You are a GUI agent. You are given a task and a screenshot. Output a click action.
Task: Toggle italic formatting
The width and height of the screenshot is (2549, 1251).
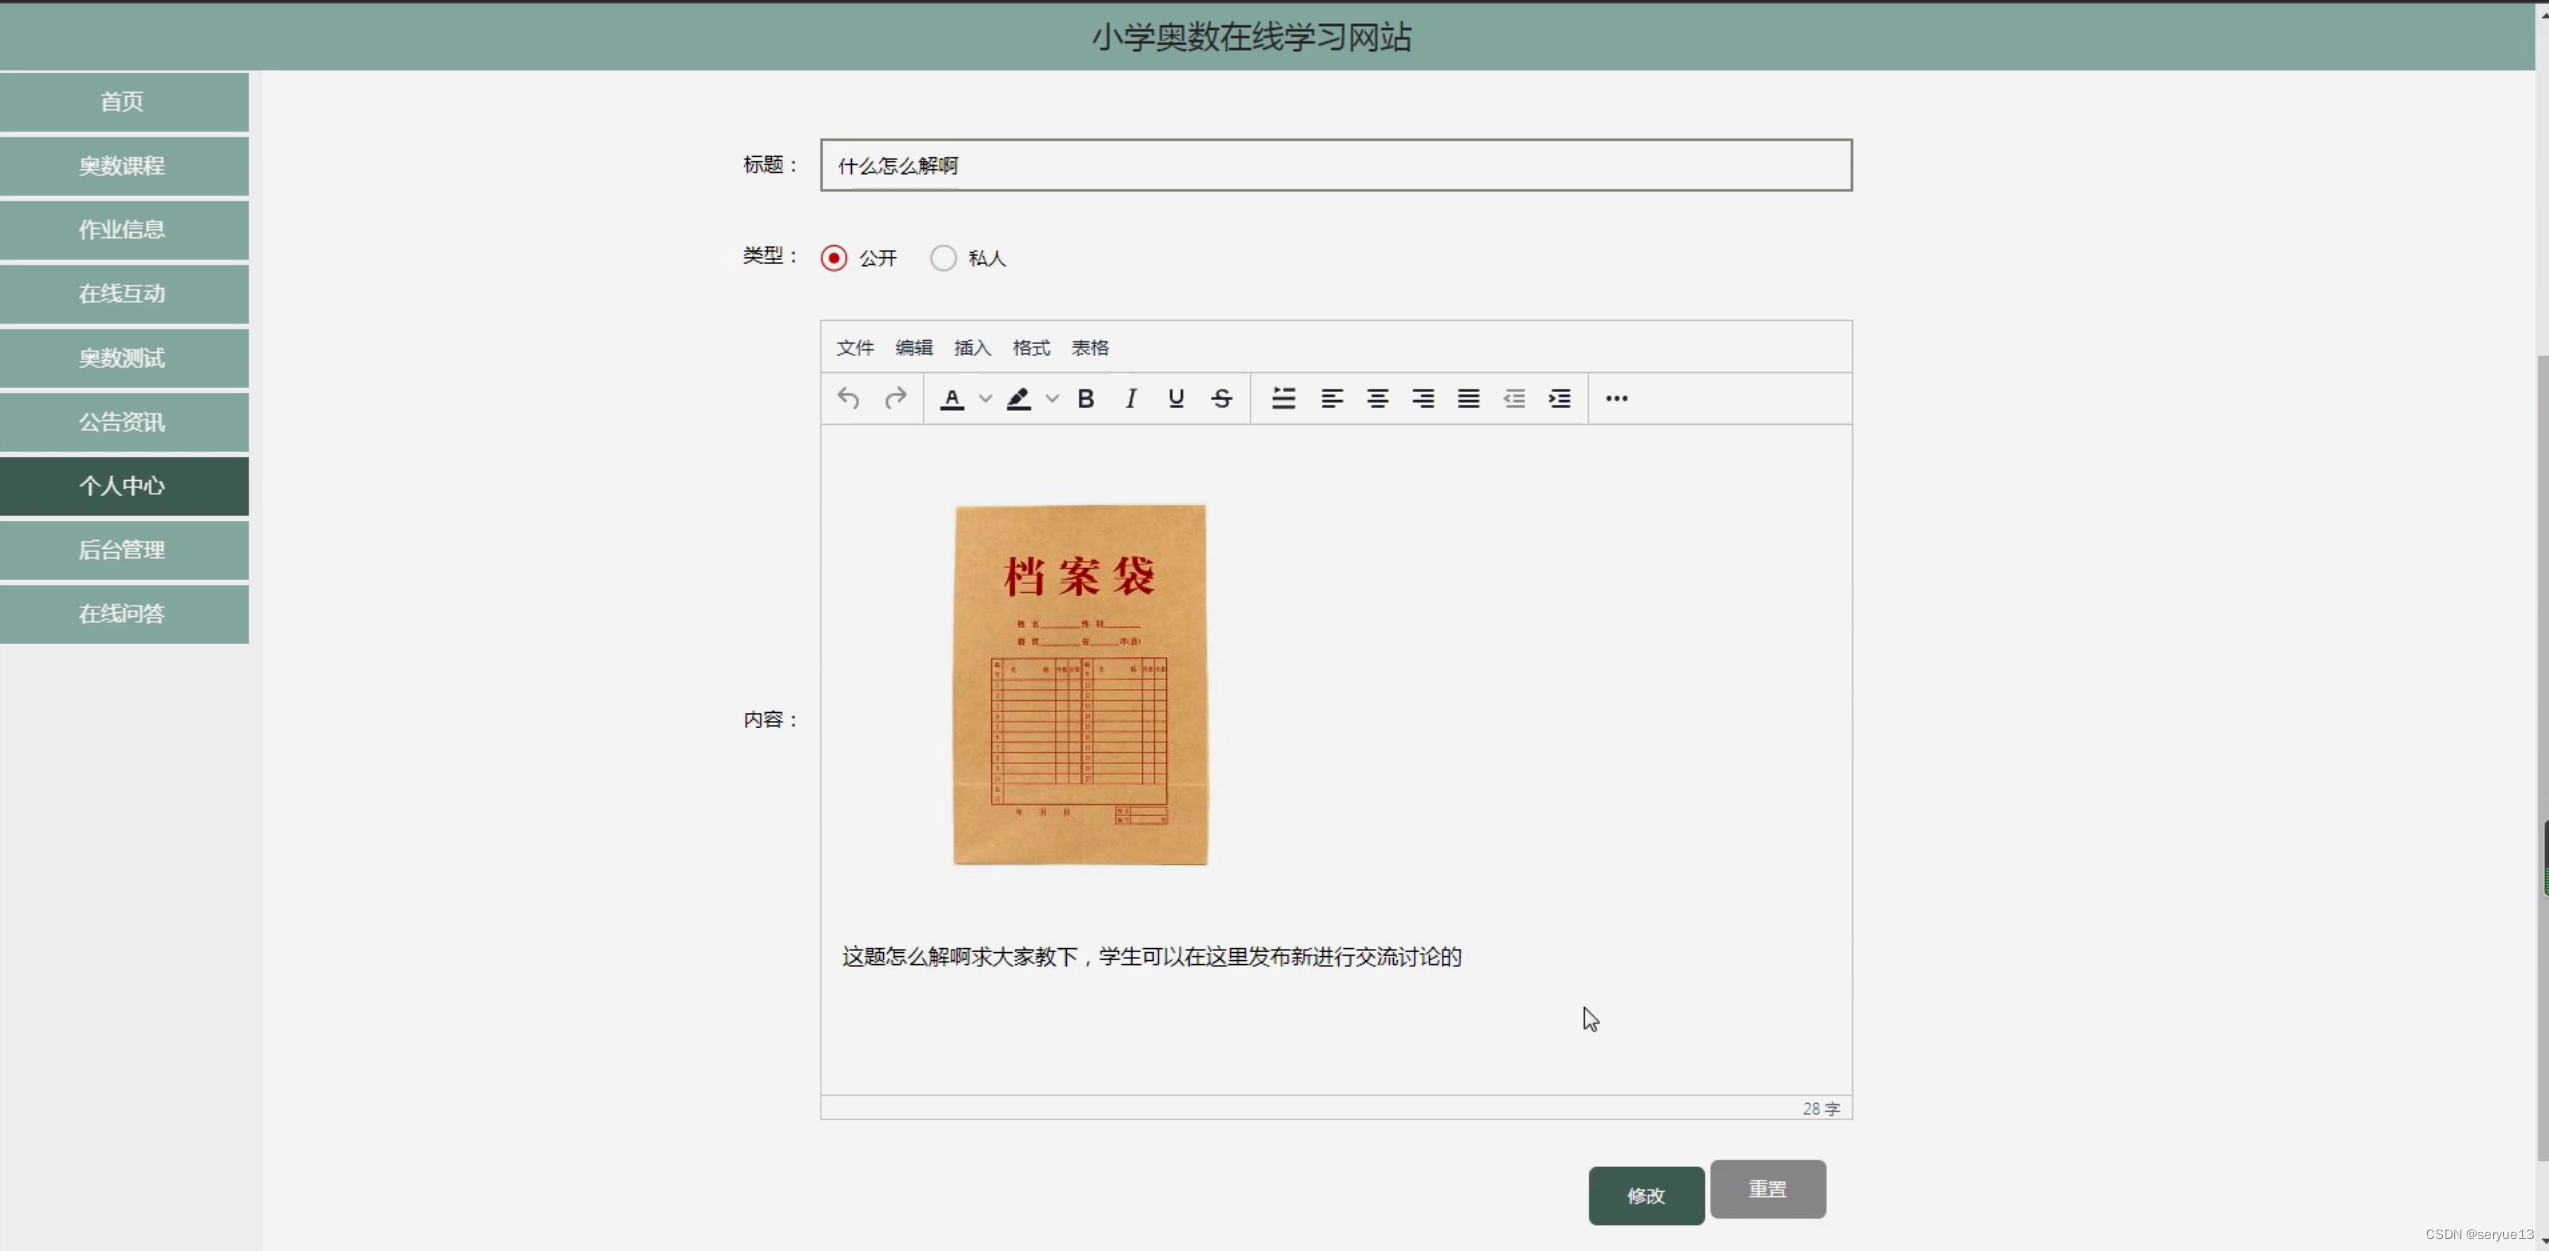click(x=1130, y=398)
